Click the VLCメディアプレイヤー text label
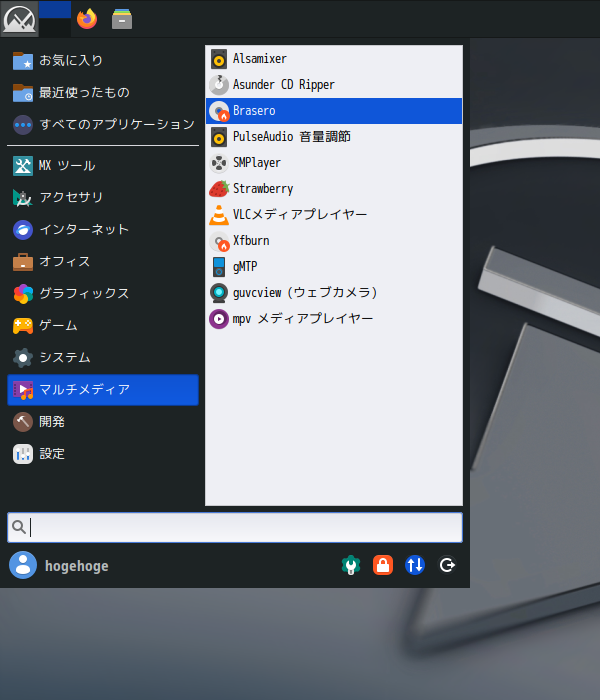 (300, 215)
